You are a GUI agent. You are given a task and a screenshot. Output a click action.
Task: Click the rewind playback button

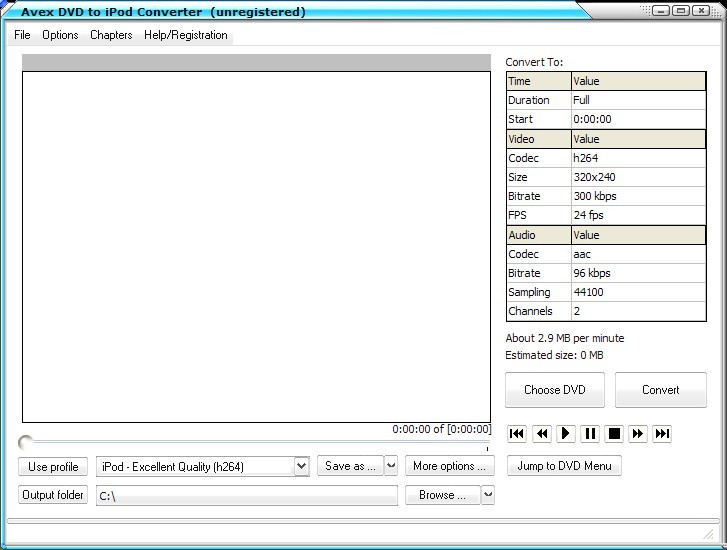(541, 434)
